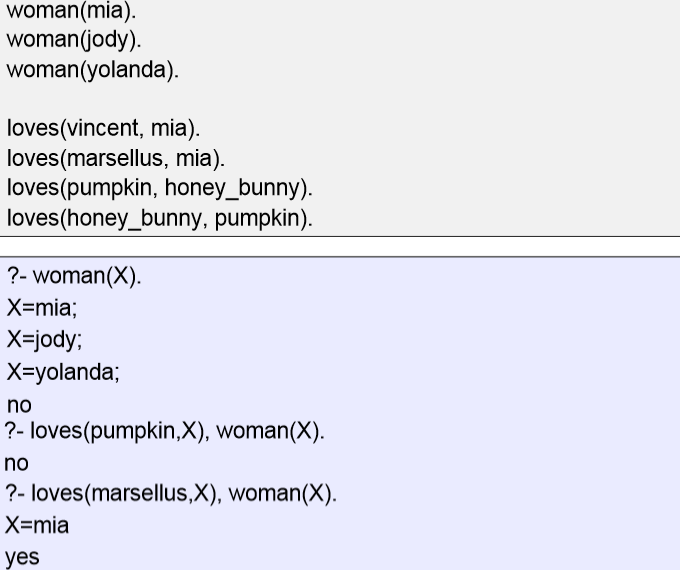Click the loves(marsellus,X), woman(X) query
The image size is (680, 572).
click(171, 494)
